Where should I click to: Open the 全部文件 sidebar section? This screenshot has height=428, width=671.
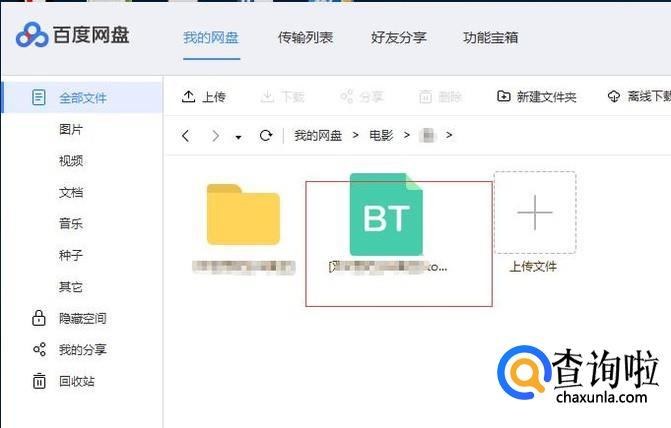point(82,98)
